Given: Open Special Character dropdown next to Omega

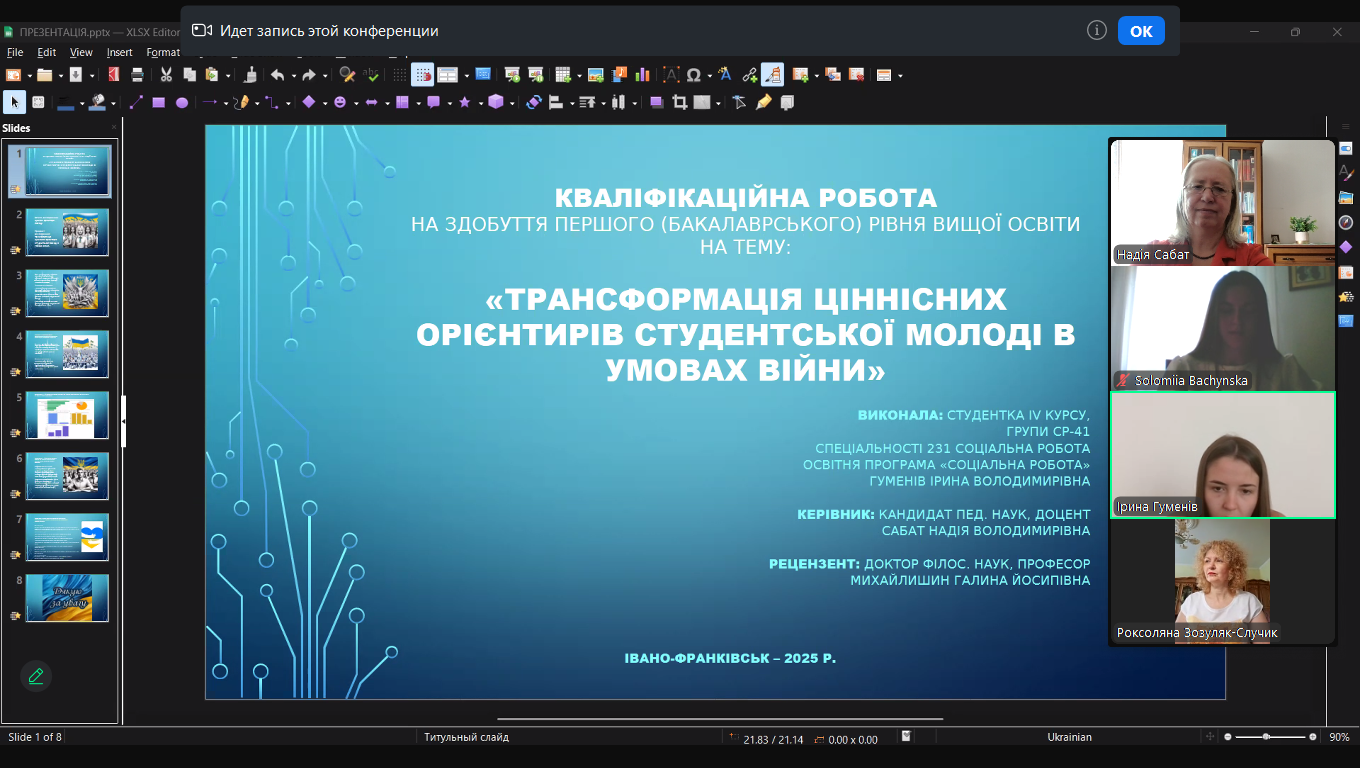Looking at the screenshot, I should click(x=709, y=76).
